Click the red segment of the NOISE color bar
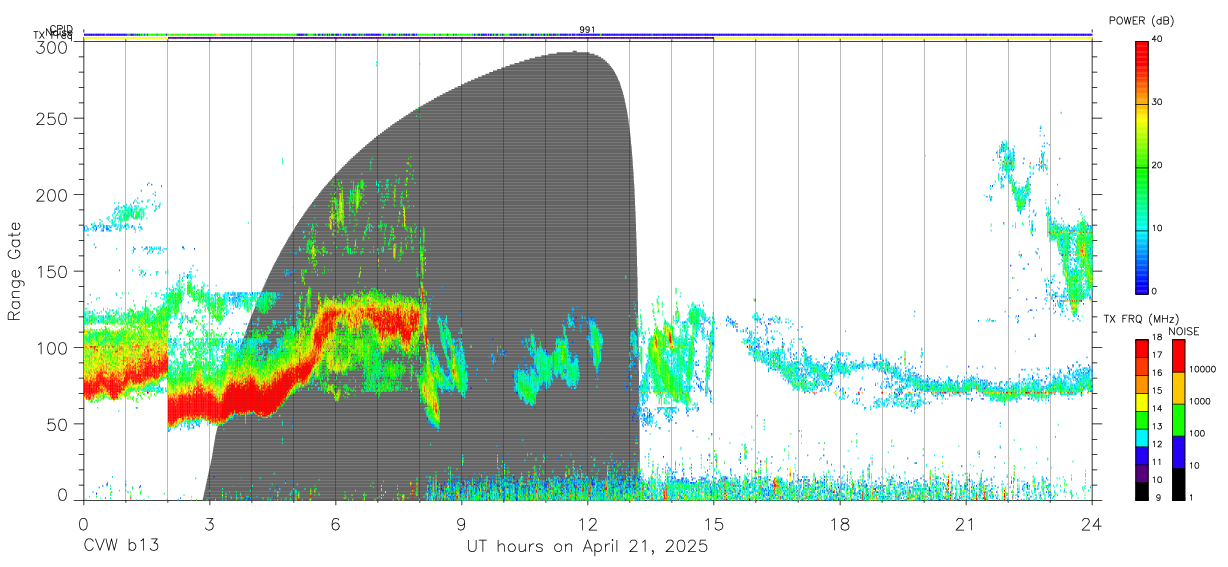Image resolution: width=1228 pixels, height=567 pixels. [x=1178, y=356]
